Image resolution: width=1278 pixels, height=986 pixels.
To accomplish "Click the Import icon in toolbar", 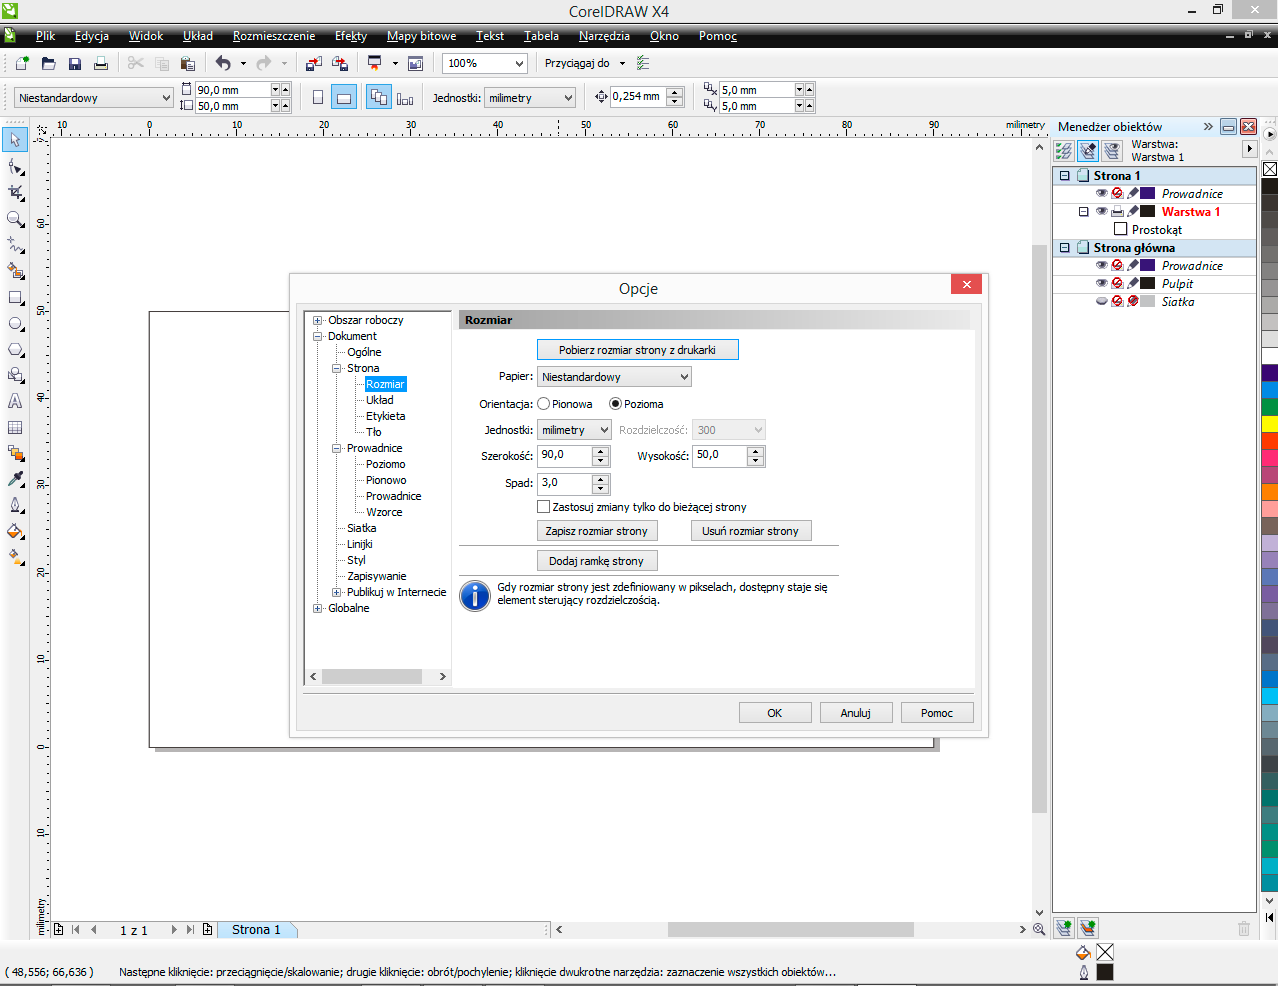I will pos(314,63).
